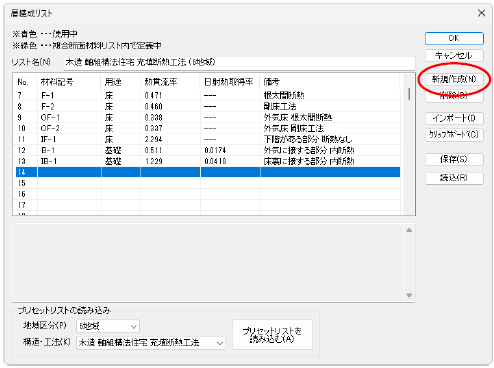Click the 0.0174 solar gain value
The height and width of the screenshot is (368, 494).
(215, 150)
